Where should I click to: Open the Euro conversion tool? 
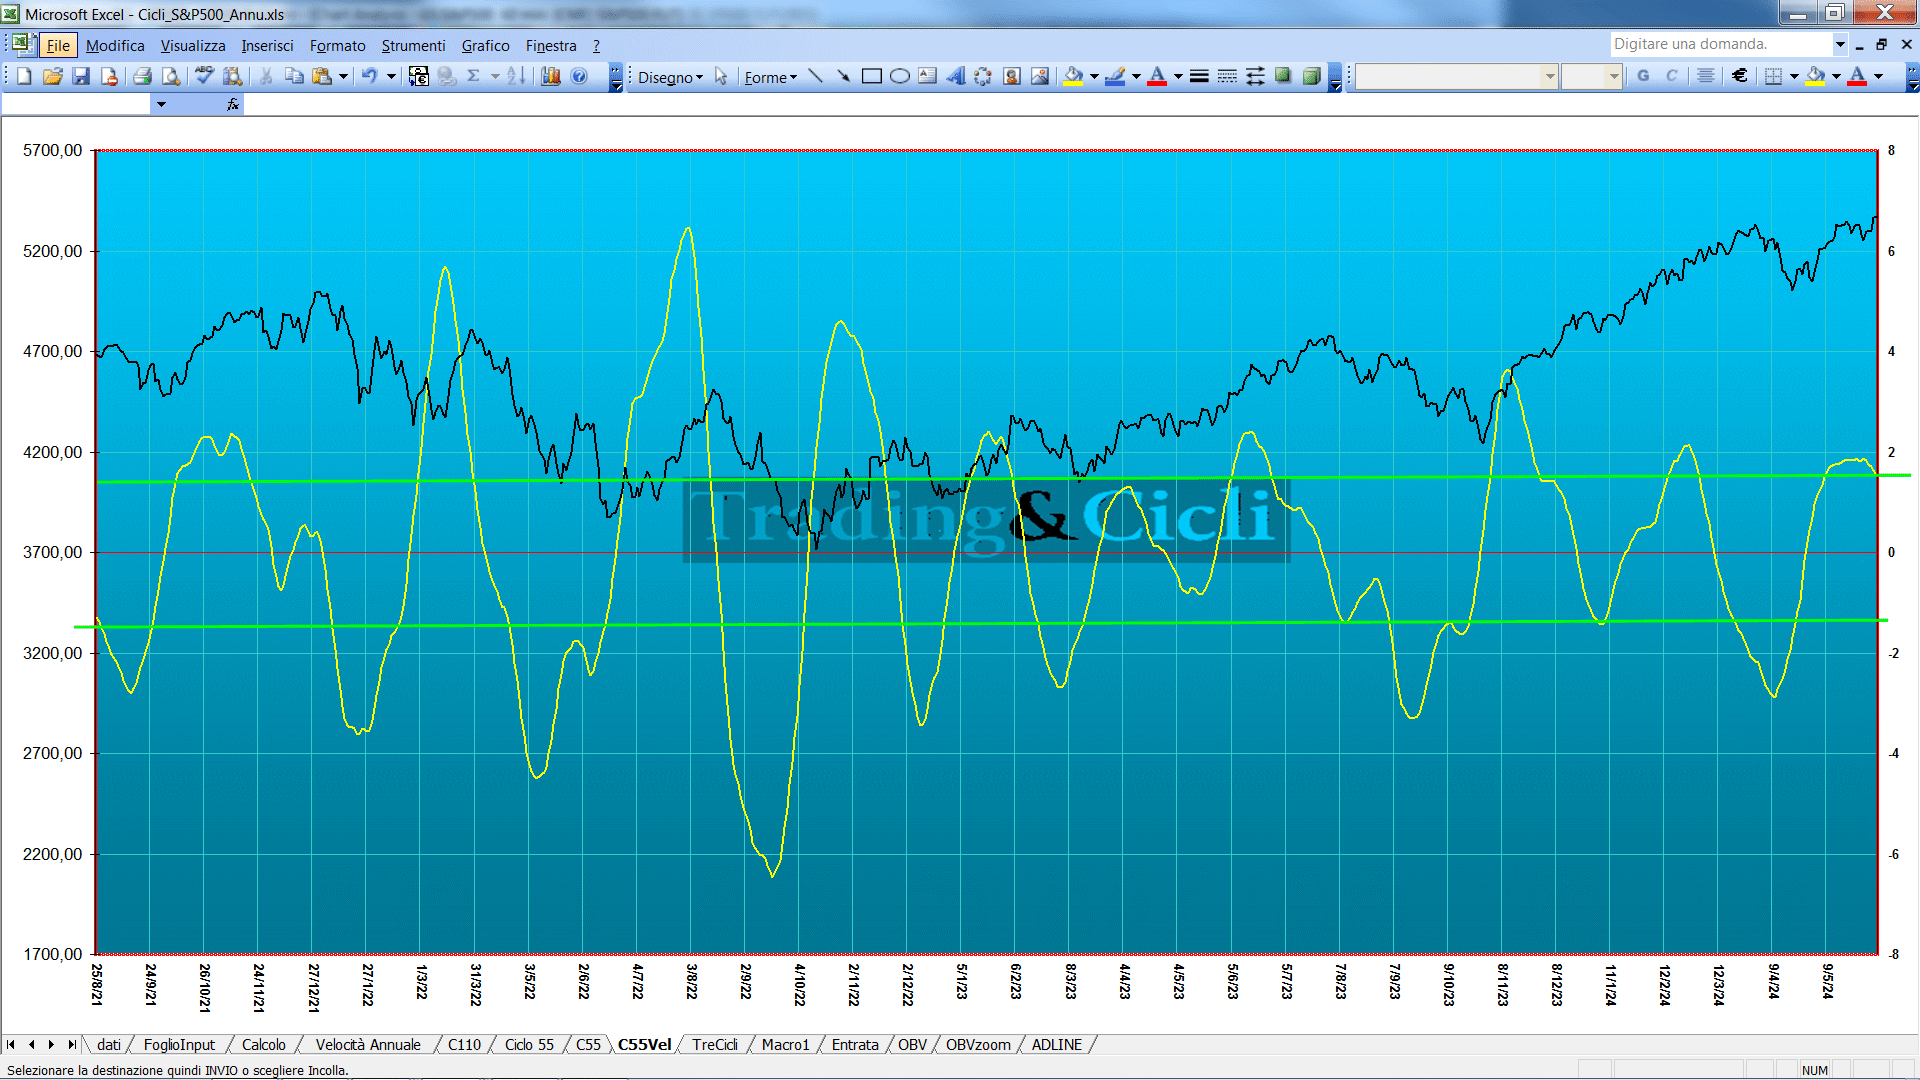[419, 76]
